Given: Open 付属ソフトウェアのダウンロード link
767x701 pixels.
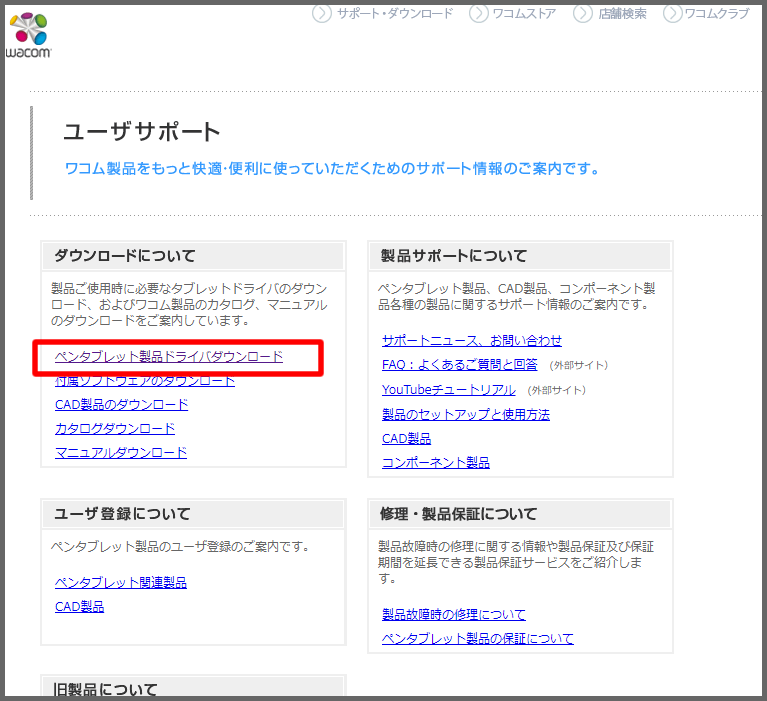Looking at the screenshot, I should click(145, 381).
